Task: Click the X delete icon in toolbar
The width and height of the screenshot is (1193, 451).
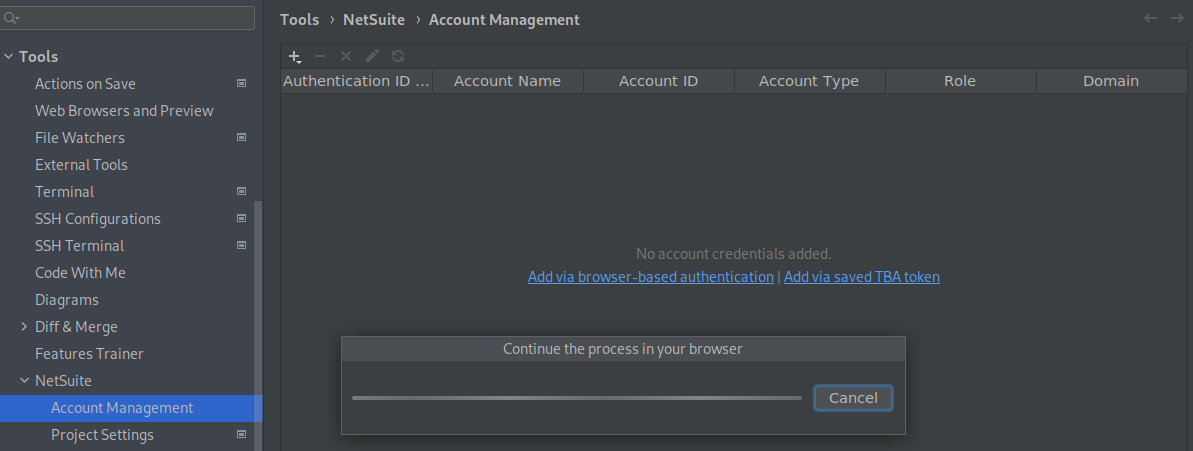Action: point(345,56)
